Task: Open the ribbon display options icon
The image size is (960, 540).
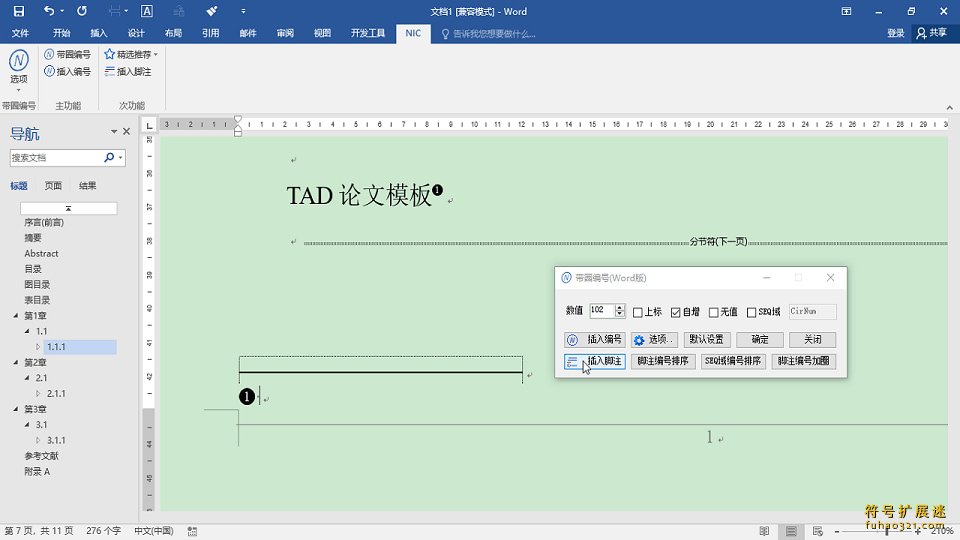Action: (x=846, y=11)
